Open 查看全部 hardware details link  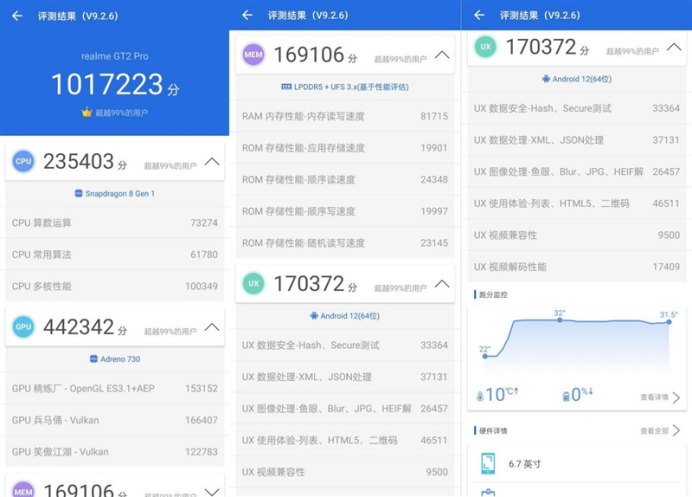(661, 430)
